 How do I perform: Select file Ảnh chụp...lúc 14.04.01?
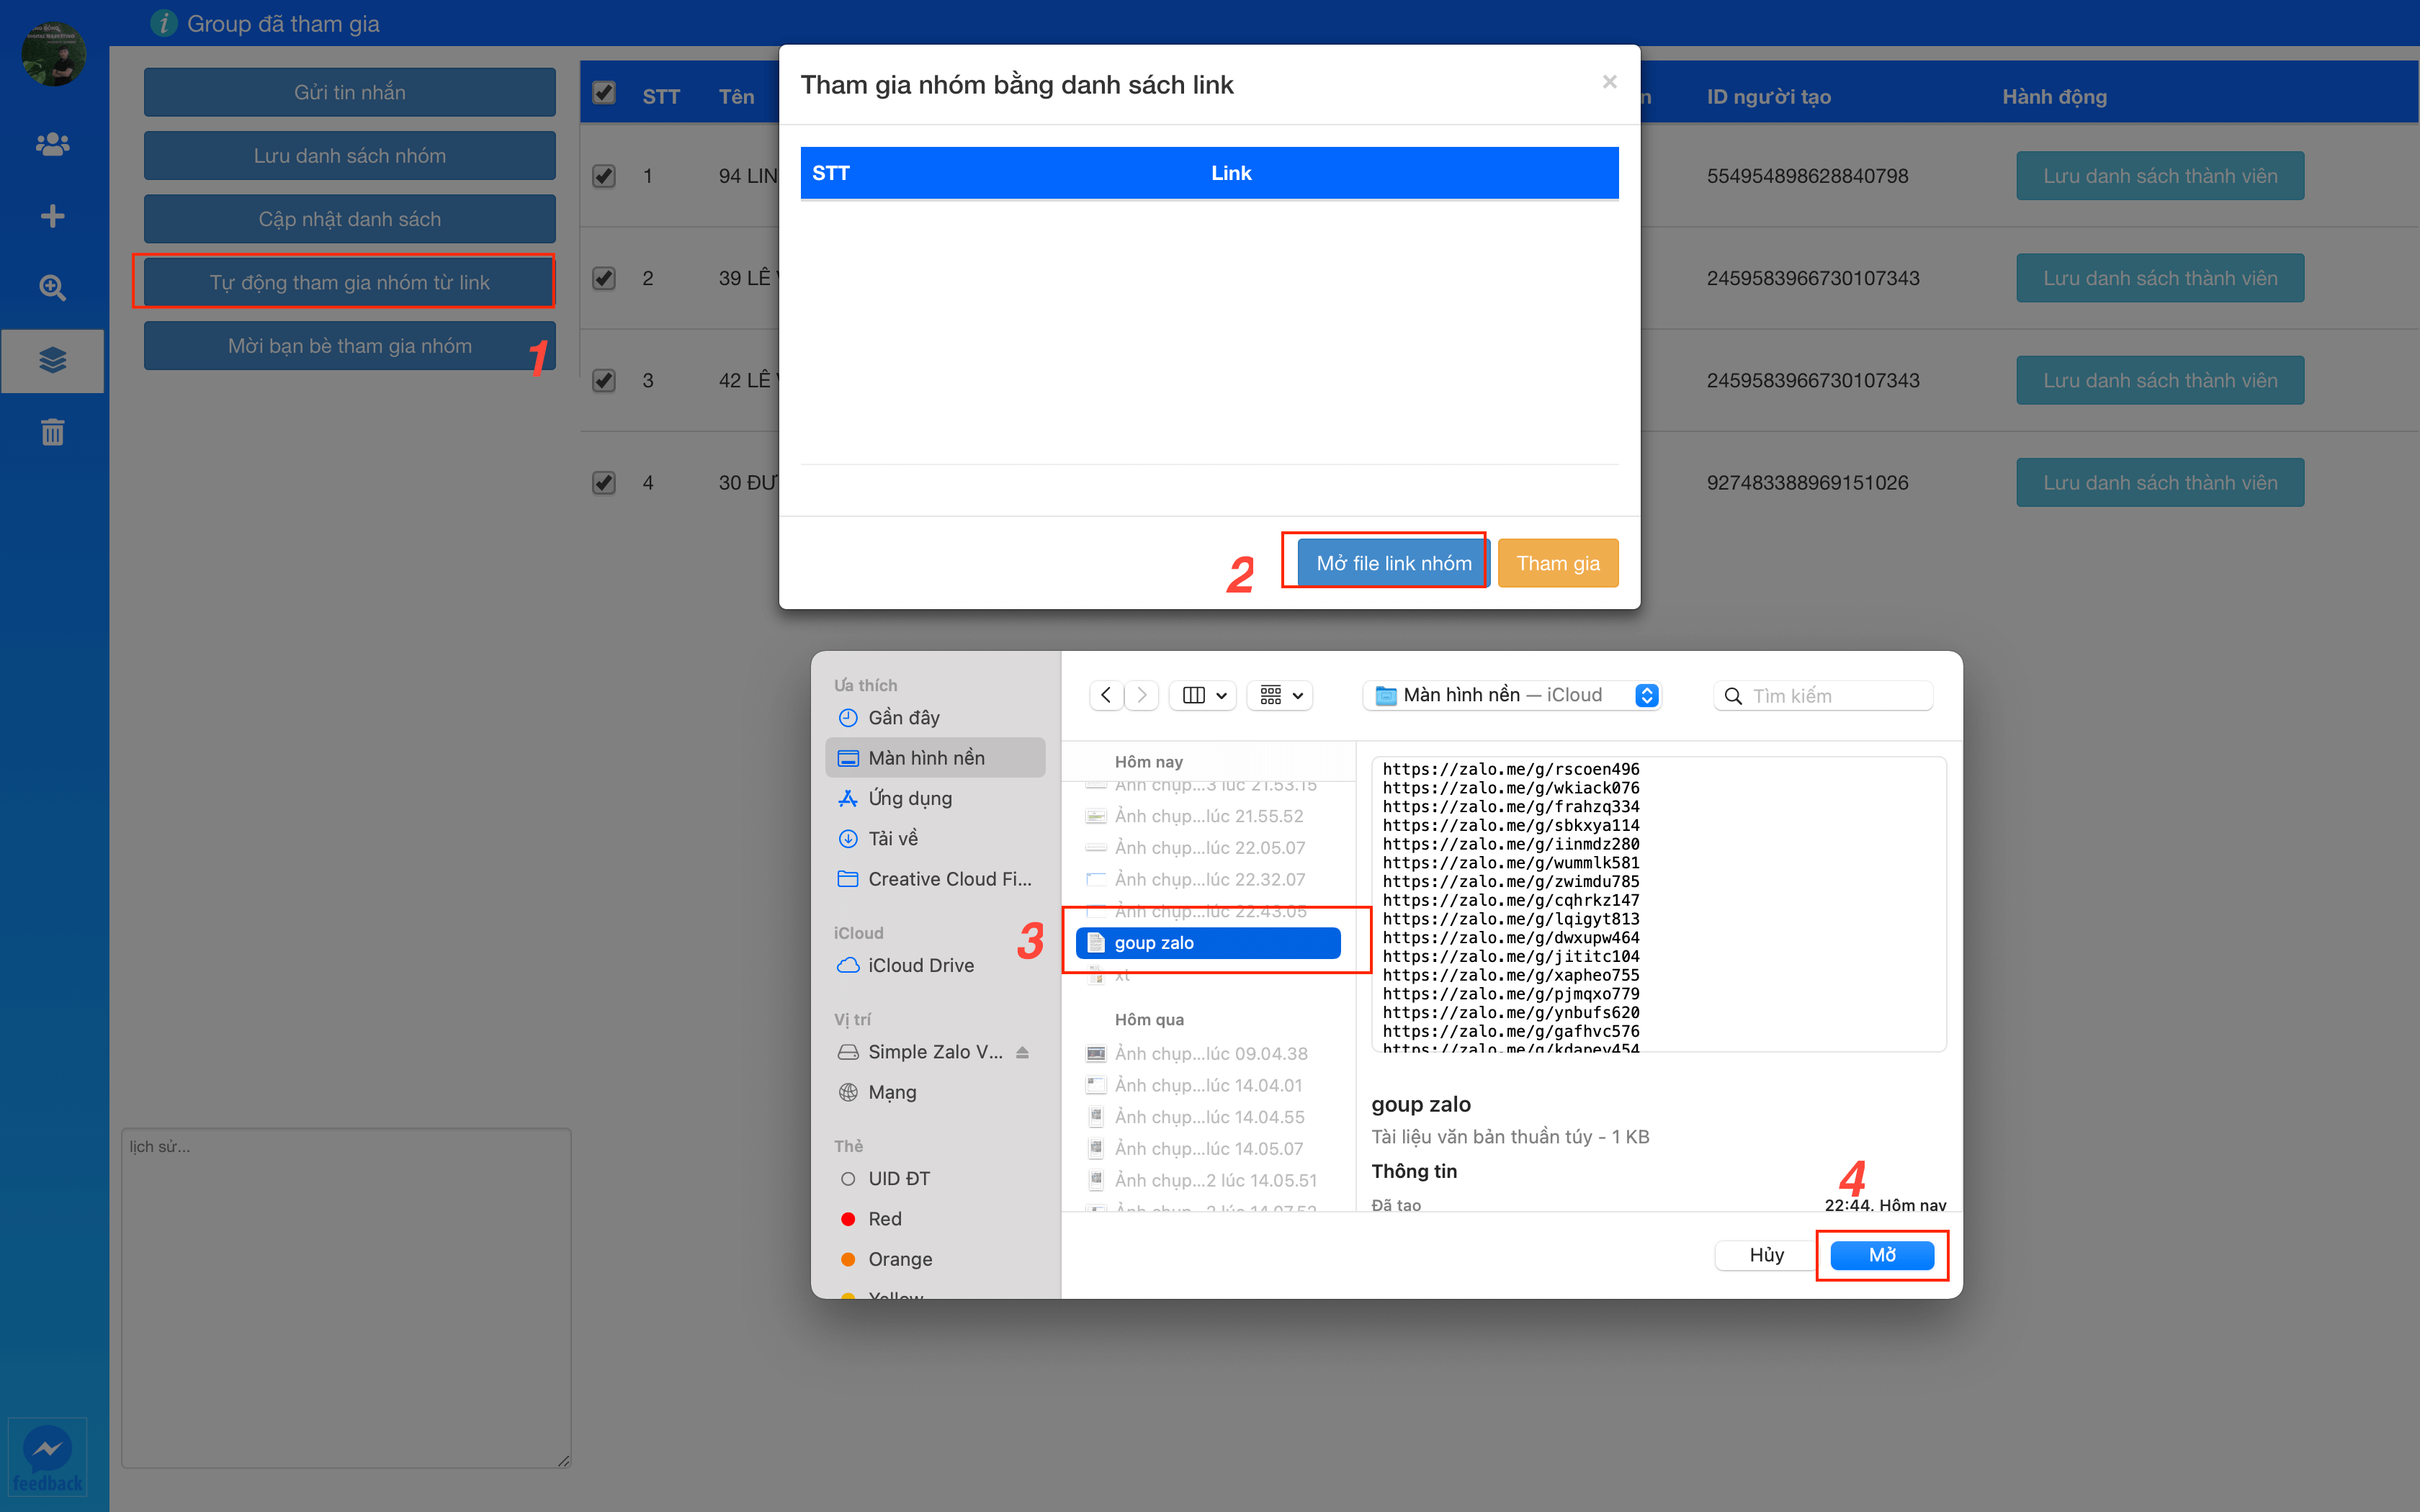[x=1208, y=1086]
